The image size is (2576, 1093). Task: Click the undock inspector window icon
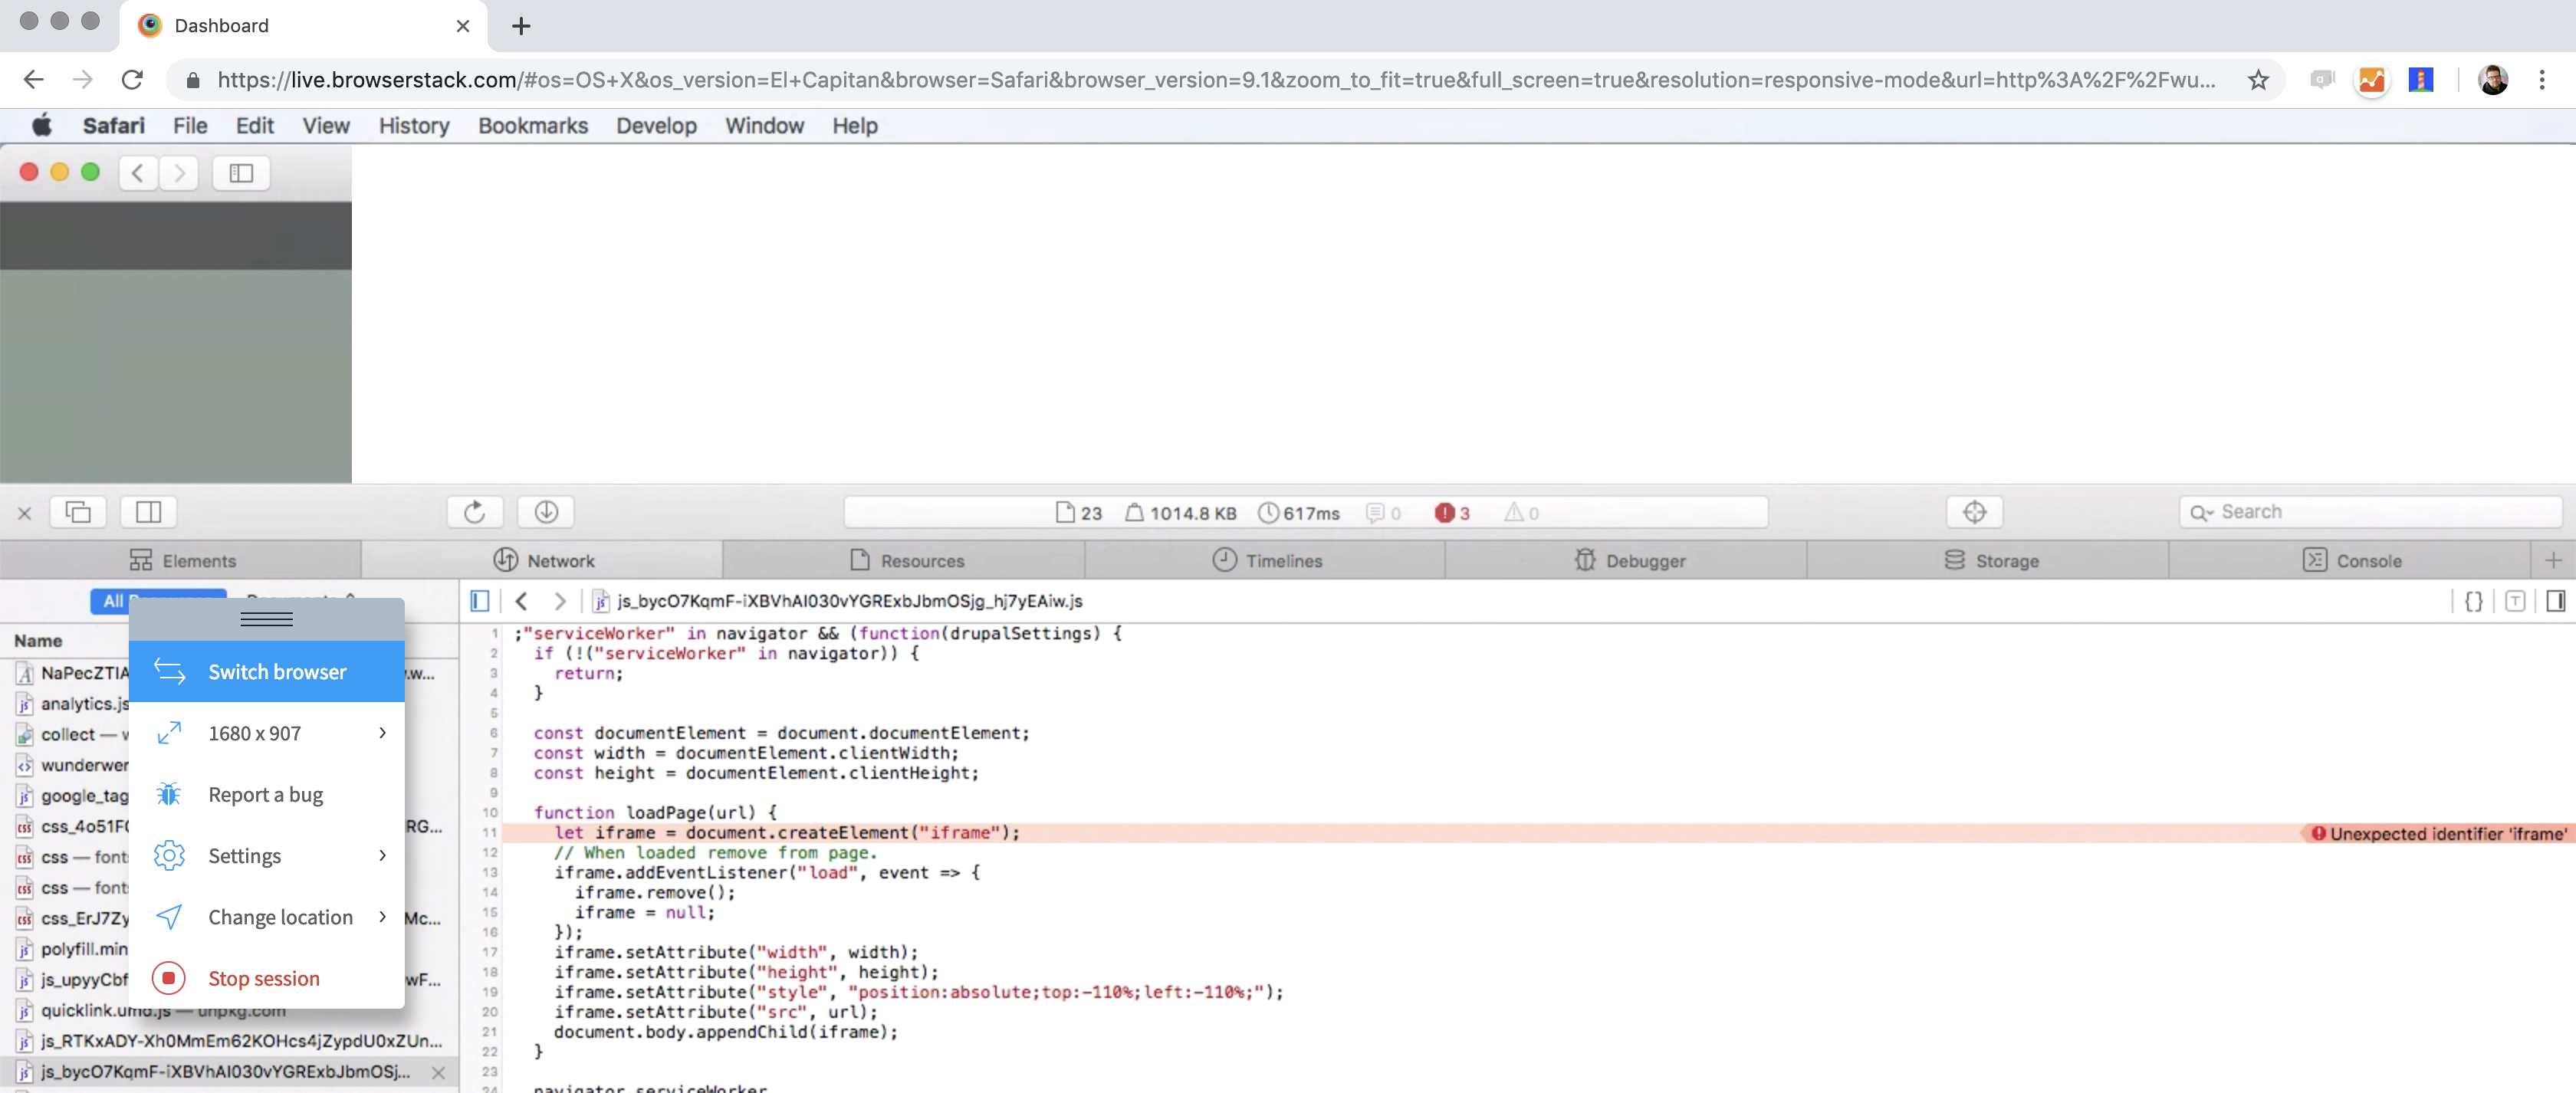(x=78, y=512)
